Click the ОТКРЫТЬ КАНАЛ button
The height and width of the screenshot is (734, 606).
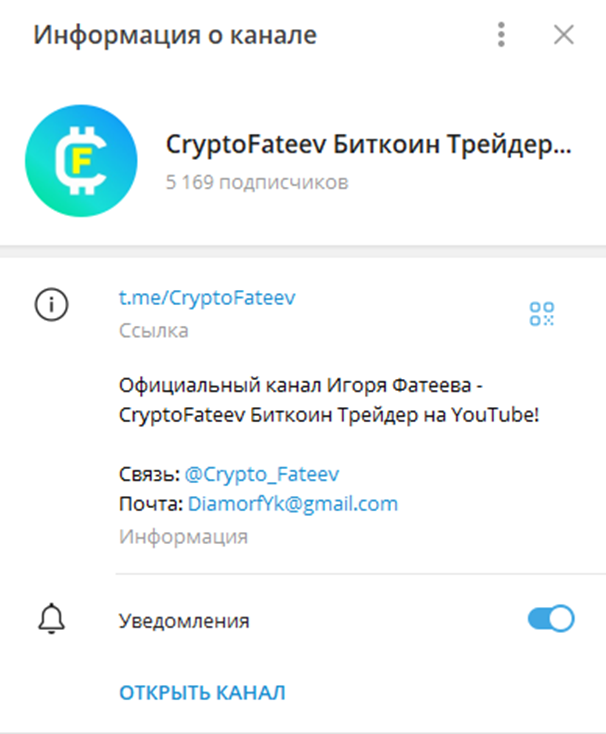(202, 693)
